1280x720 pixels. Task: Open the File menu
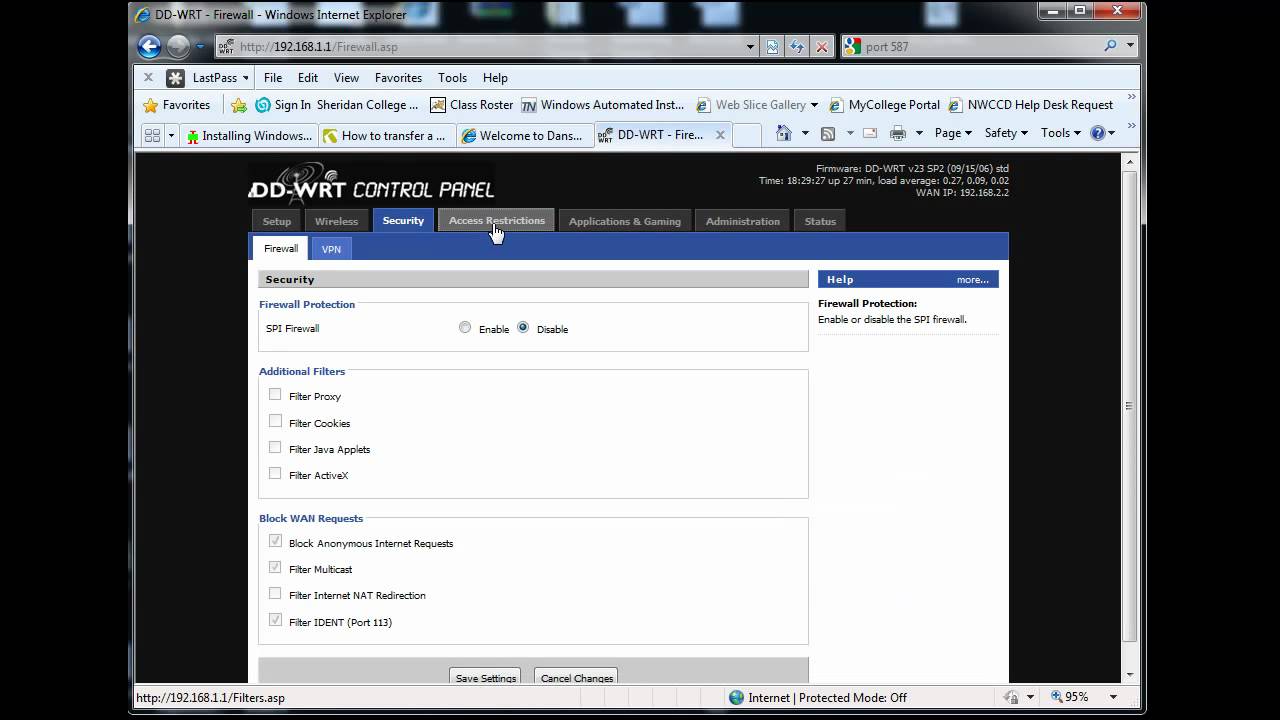(273, 77)
